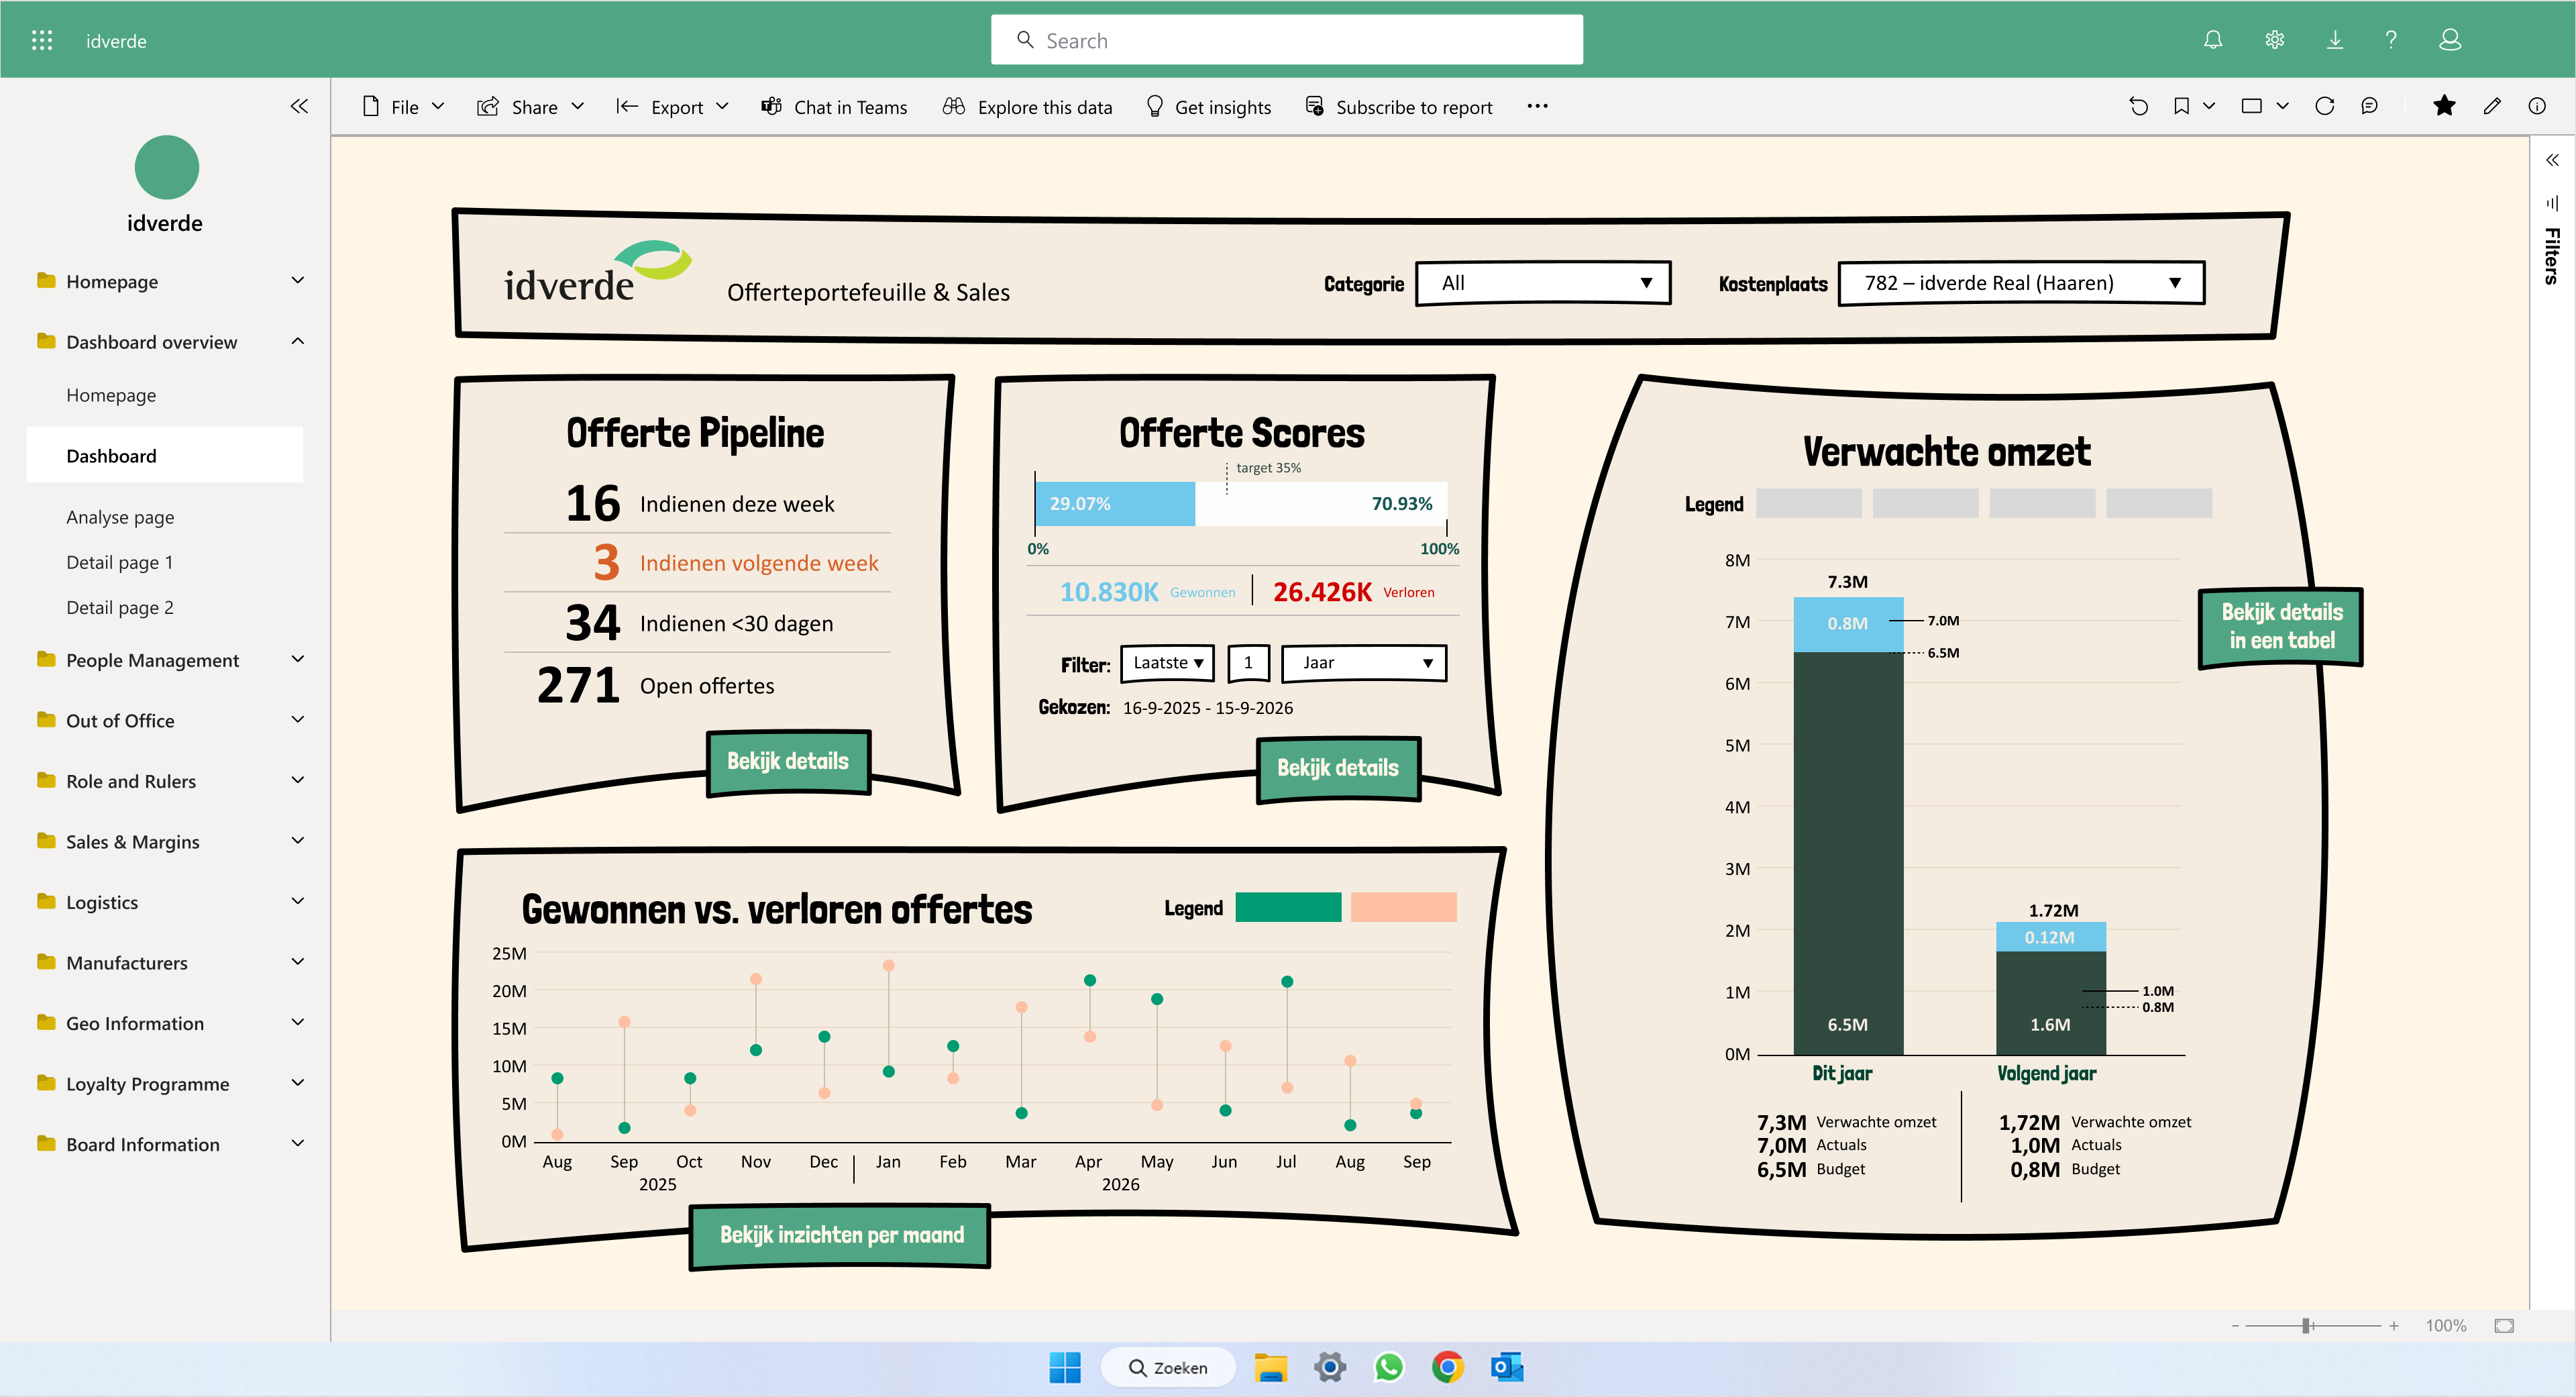Select Analyse page in navigation
This screenshot has height=1397, width=2576.
120,517
